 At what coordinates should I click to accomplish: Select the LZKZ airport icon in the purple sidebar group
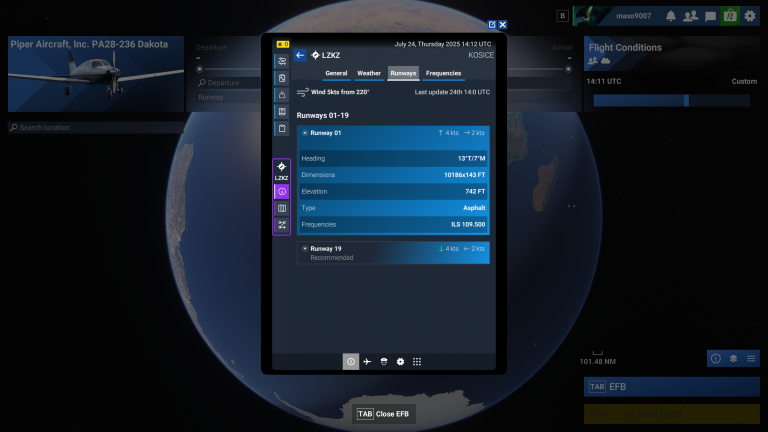[282, 171]
